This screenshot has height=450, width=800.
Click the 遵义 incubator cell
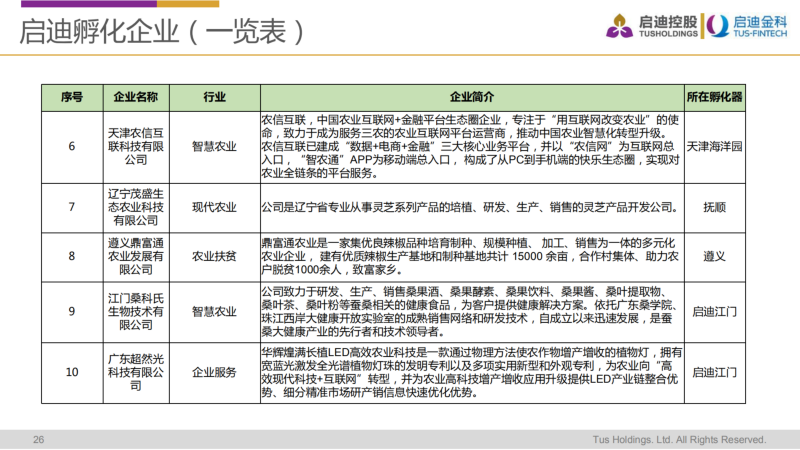(x=714, y=257)
